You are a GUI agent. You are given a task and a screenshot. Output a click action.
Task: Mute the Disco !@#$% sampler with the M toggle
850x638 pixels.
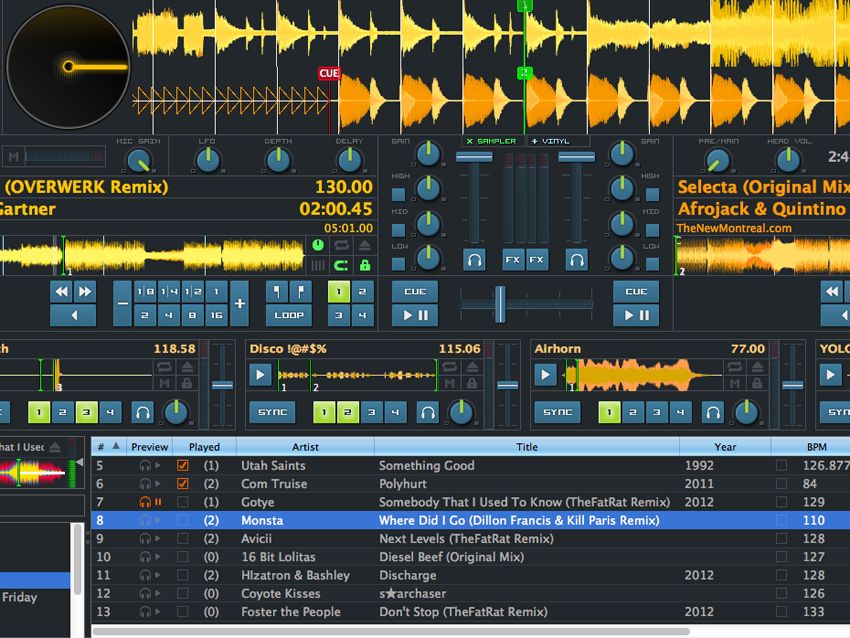[x=449, y=384]
